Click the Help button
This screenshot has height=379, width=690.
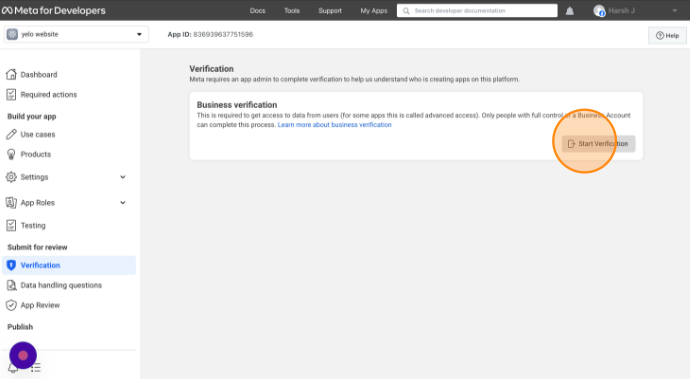667,36
